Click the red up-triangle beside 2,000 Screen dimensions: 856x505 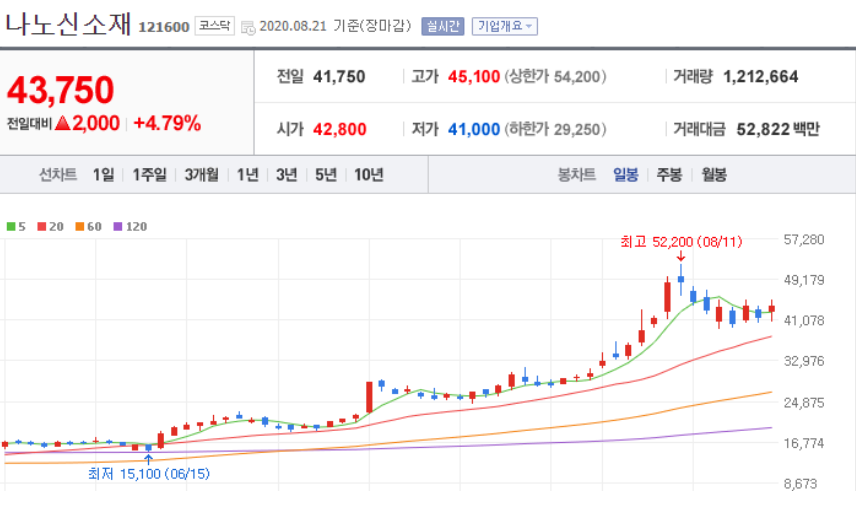click(x=63, y=123)
